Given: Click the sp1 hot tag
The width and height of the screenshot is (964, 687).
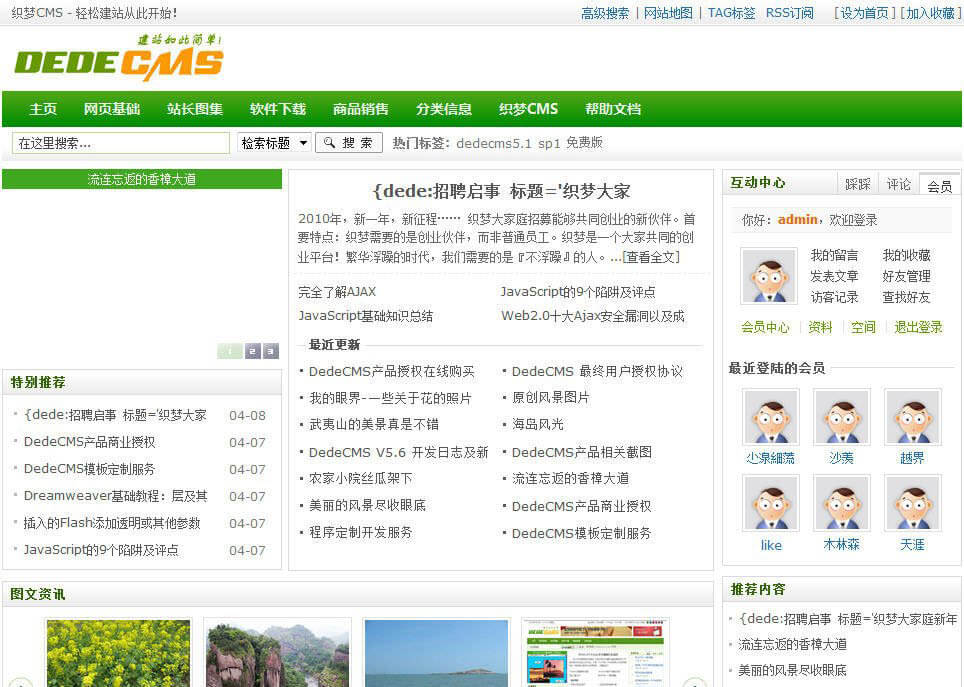Looking at the screenshot, I should click(549, 143).
